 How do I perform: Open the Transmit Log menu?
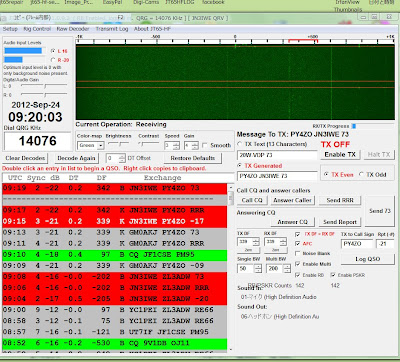pyautogui.click(x=112, y=29)
